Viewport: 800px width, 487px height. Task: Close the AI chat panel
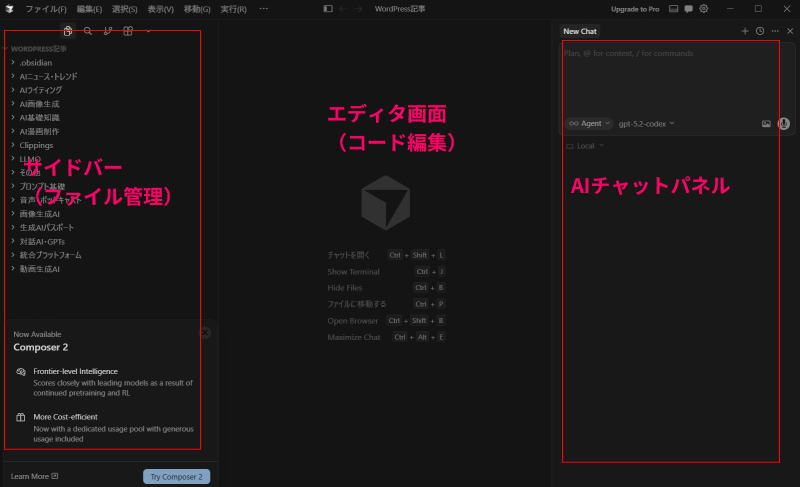point(790,31)
